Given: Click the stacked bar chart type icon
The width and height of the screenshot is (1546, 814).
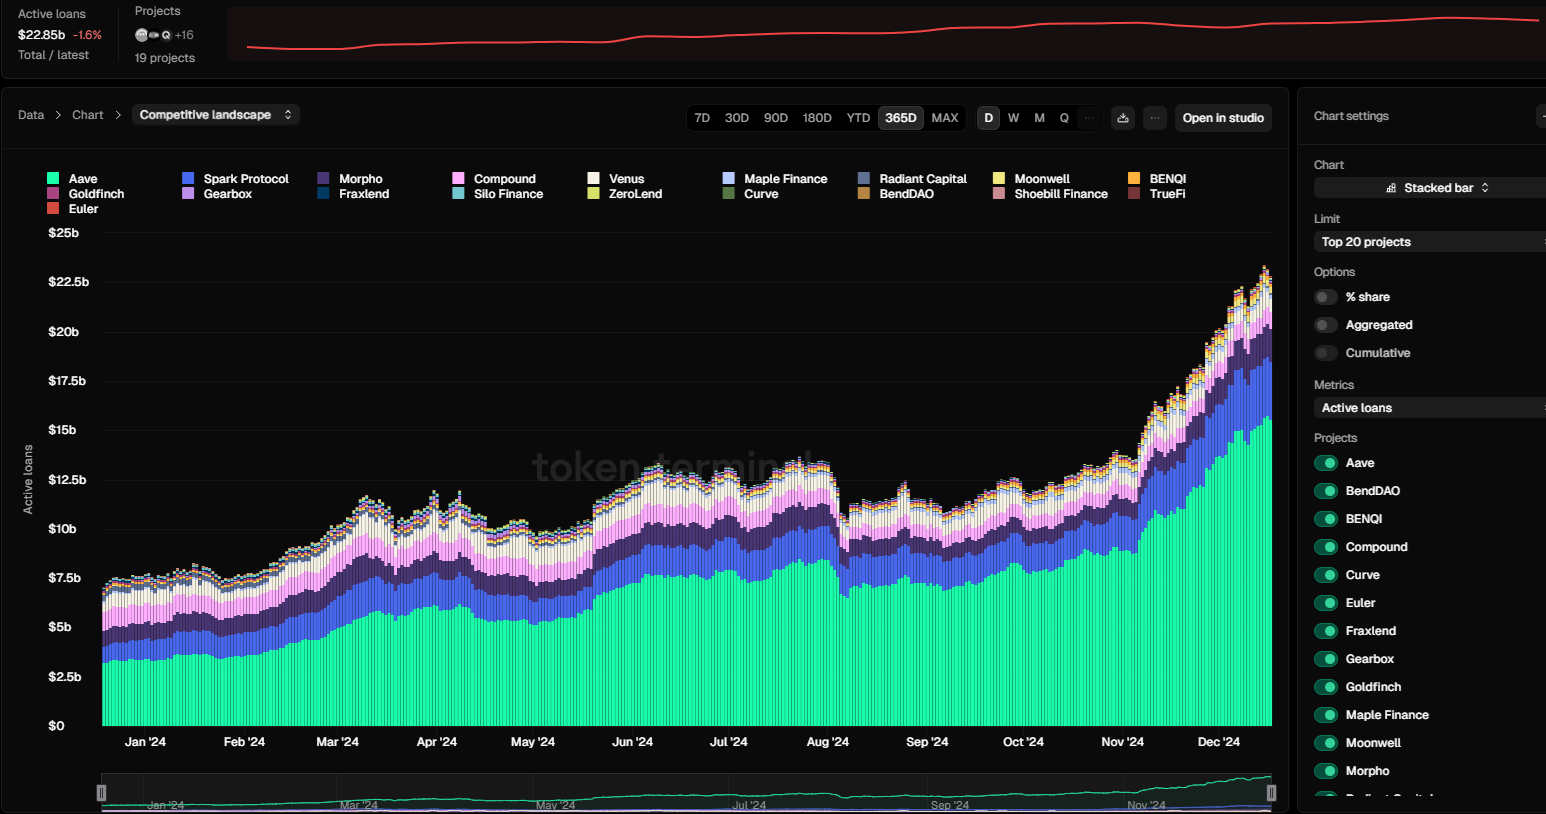Looking at the screenshot, I should pos(1391,188).
